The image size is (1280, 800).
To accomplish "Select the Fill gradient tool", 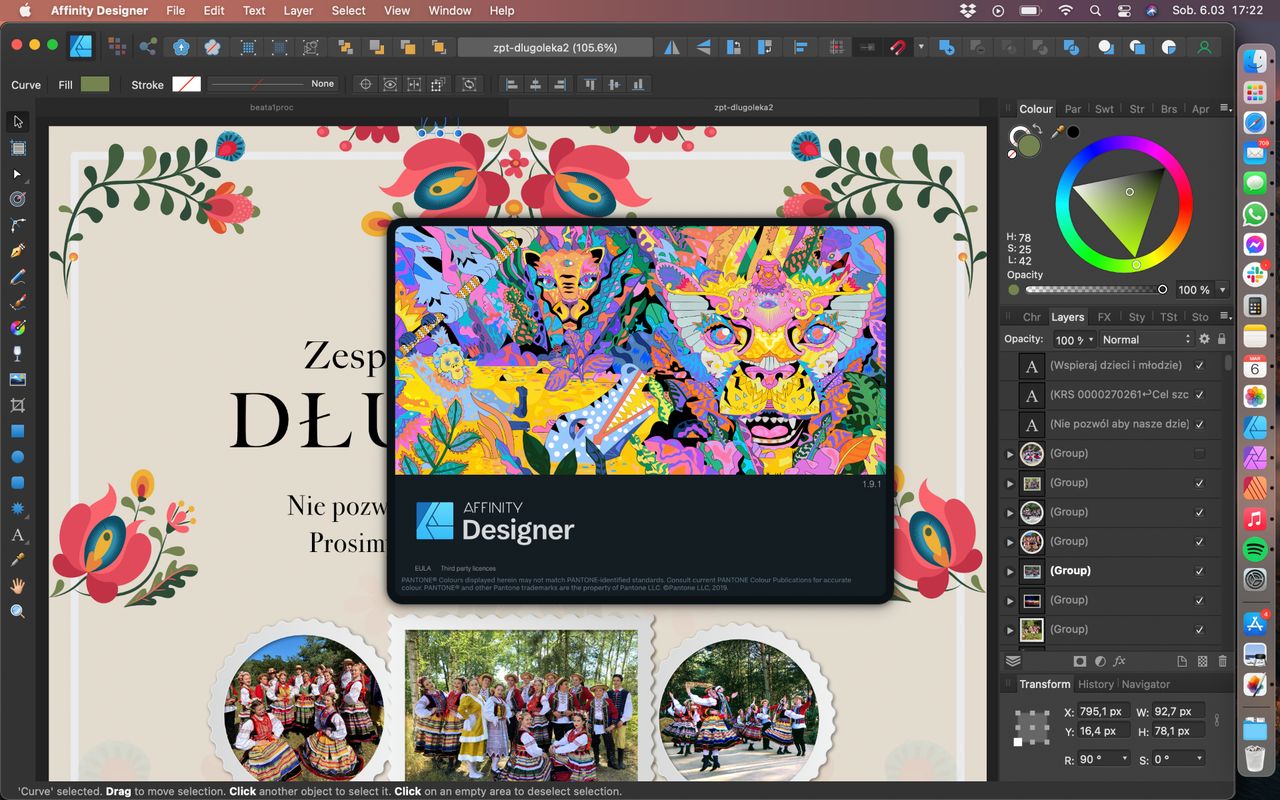I will click(18, 328).
